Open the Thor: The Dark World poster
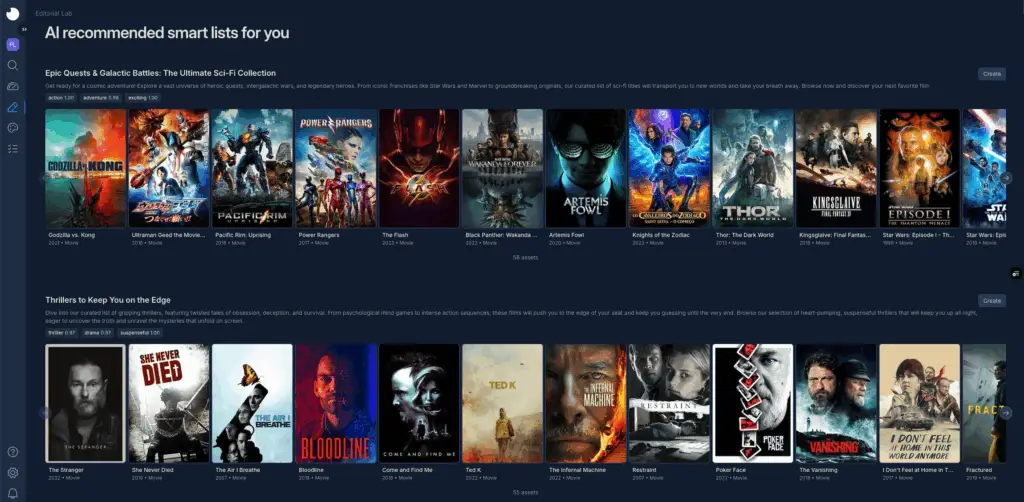The width and height of the screenshot is (1024, 502). pos(753,168)
